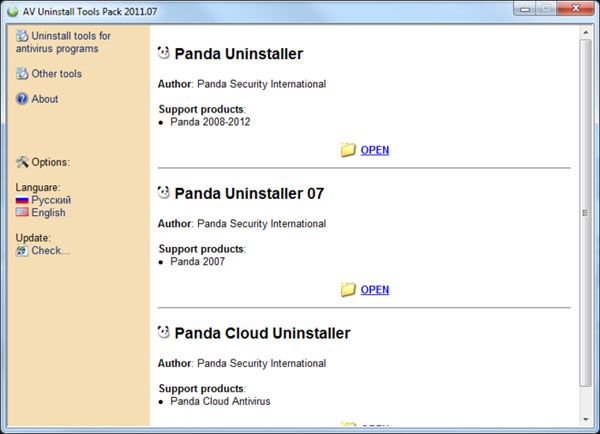
Task: Click the scrollbar down arrow
Action: tap(585, 419)
